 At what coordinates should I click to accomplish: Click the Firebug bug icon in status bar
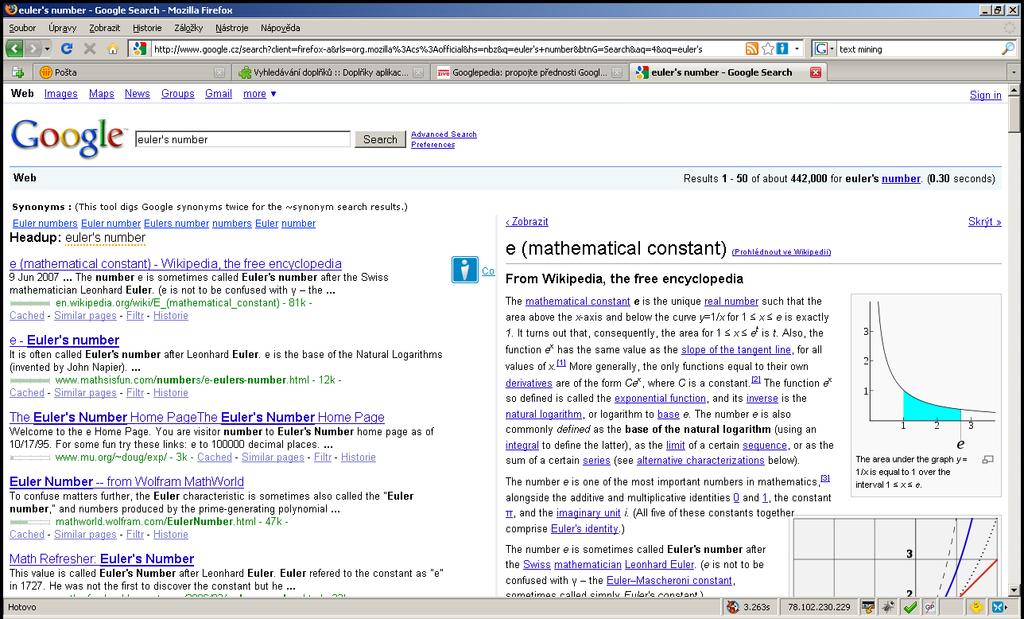(889, 607)
